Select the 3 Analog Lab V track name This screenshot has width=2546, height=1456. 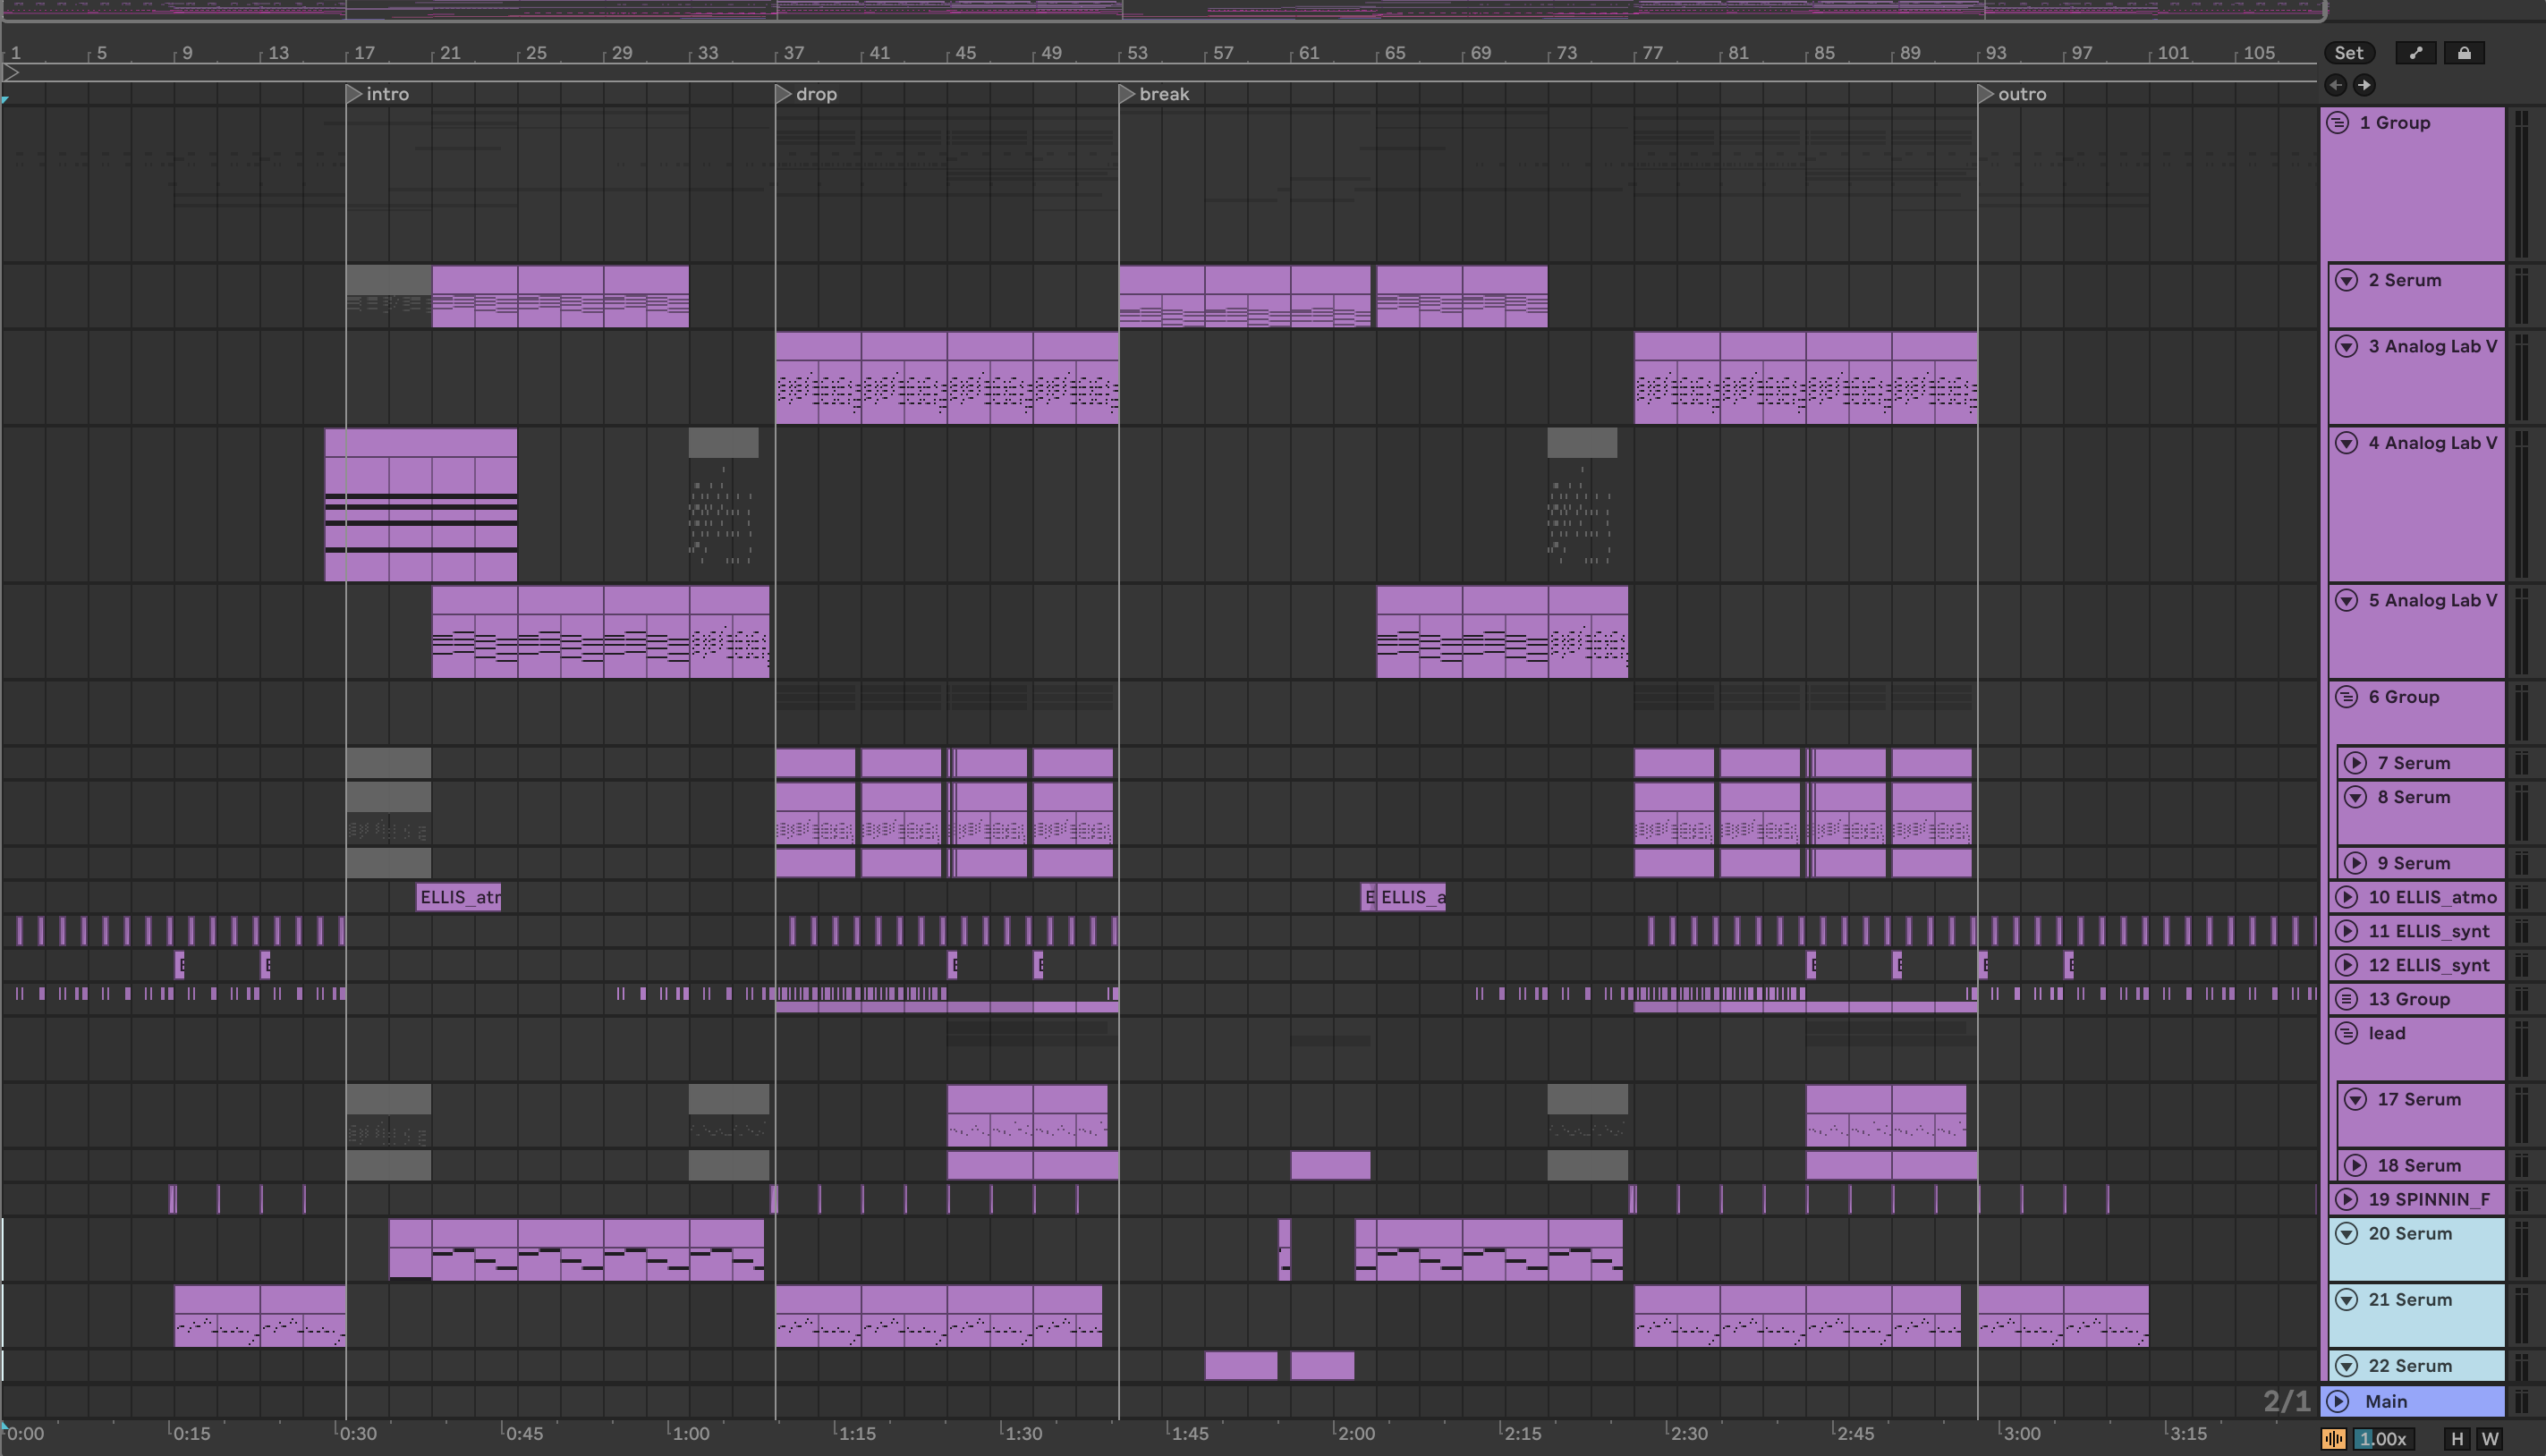tap(2432, 346)
